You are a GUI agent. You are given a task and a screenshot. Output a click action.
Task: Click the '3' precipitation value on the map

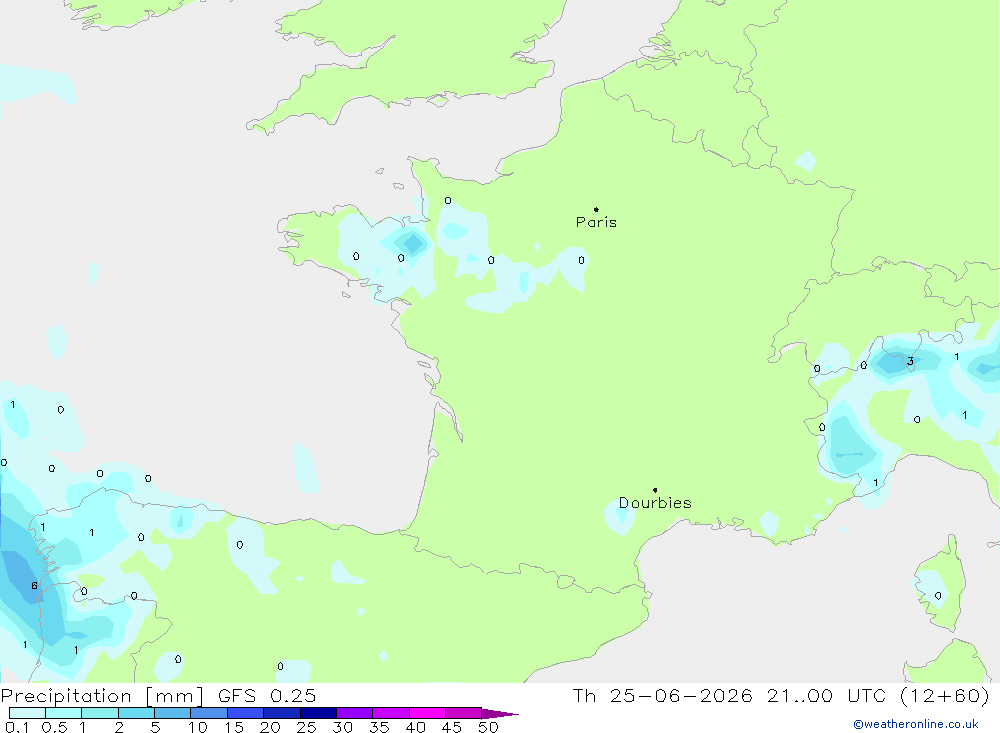(x=910, y=361)
